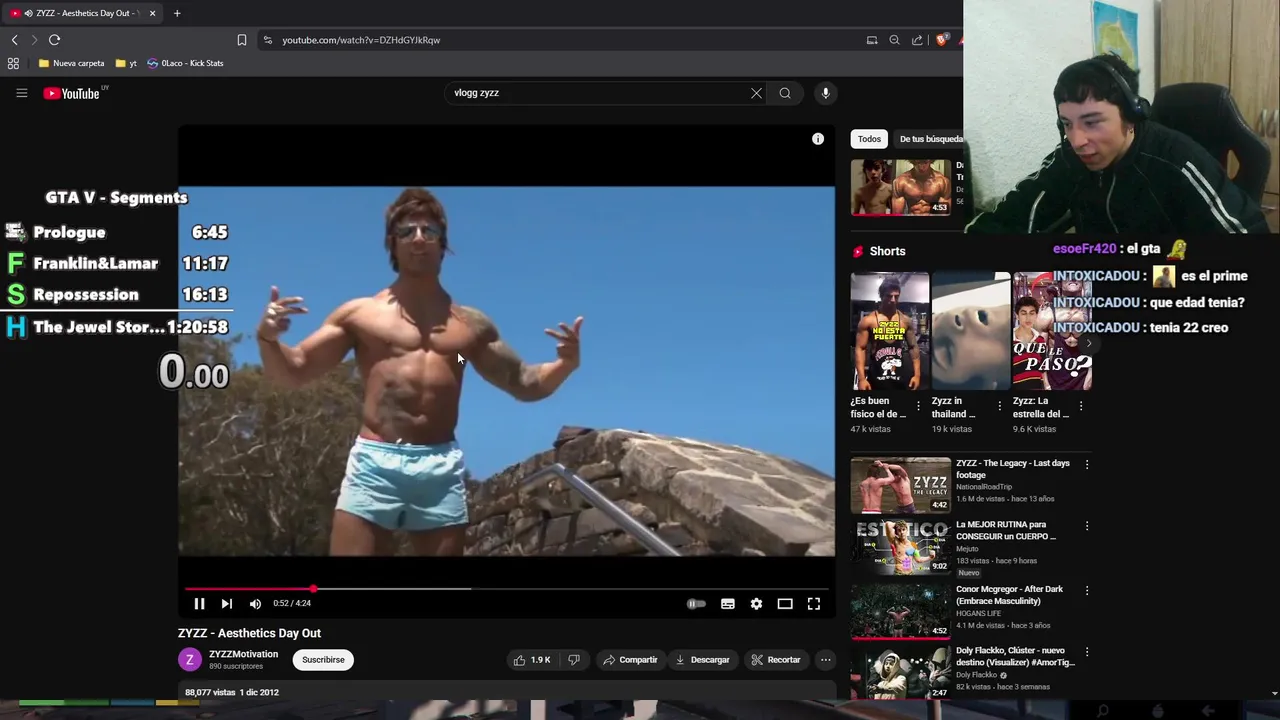
Task: Bookmark this page with the bookmark icon
Action: click(x=241, y=40)
